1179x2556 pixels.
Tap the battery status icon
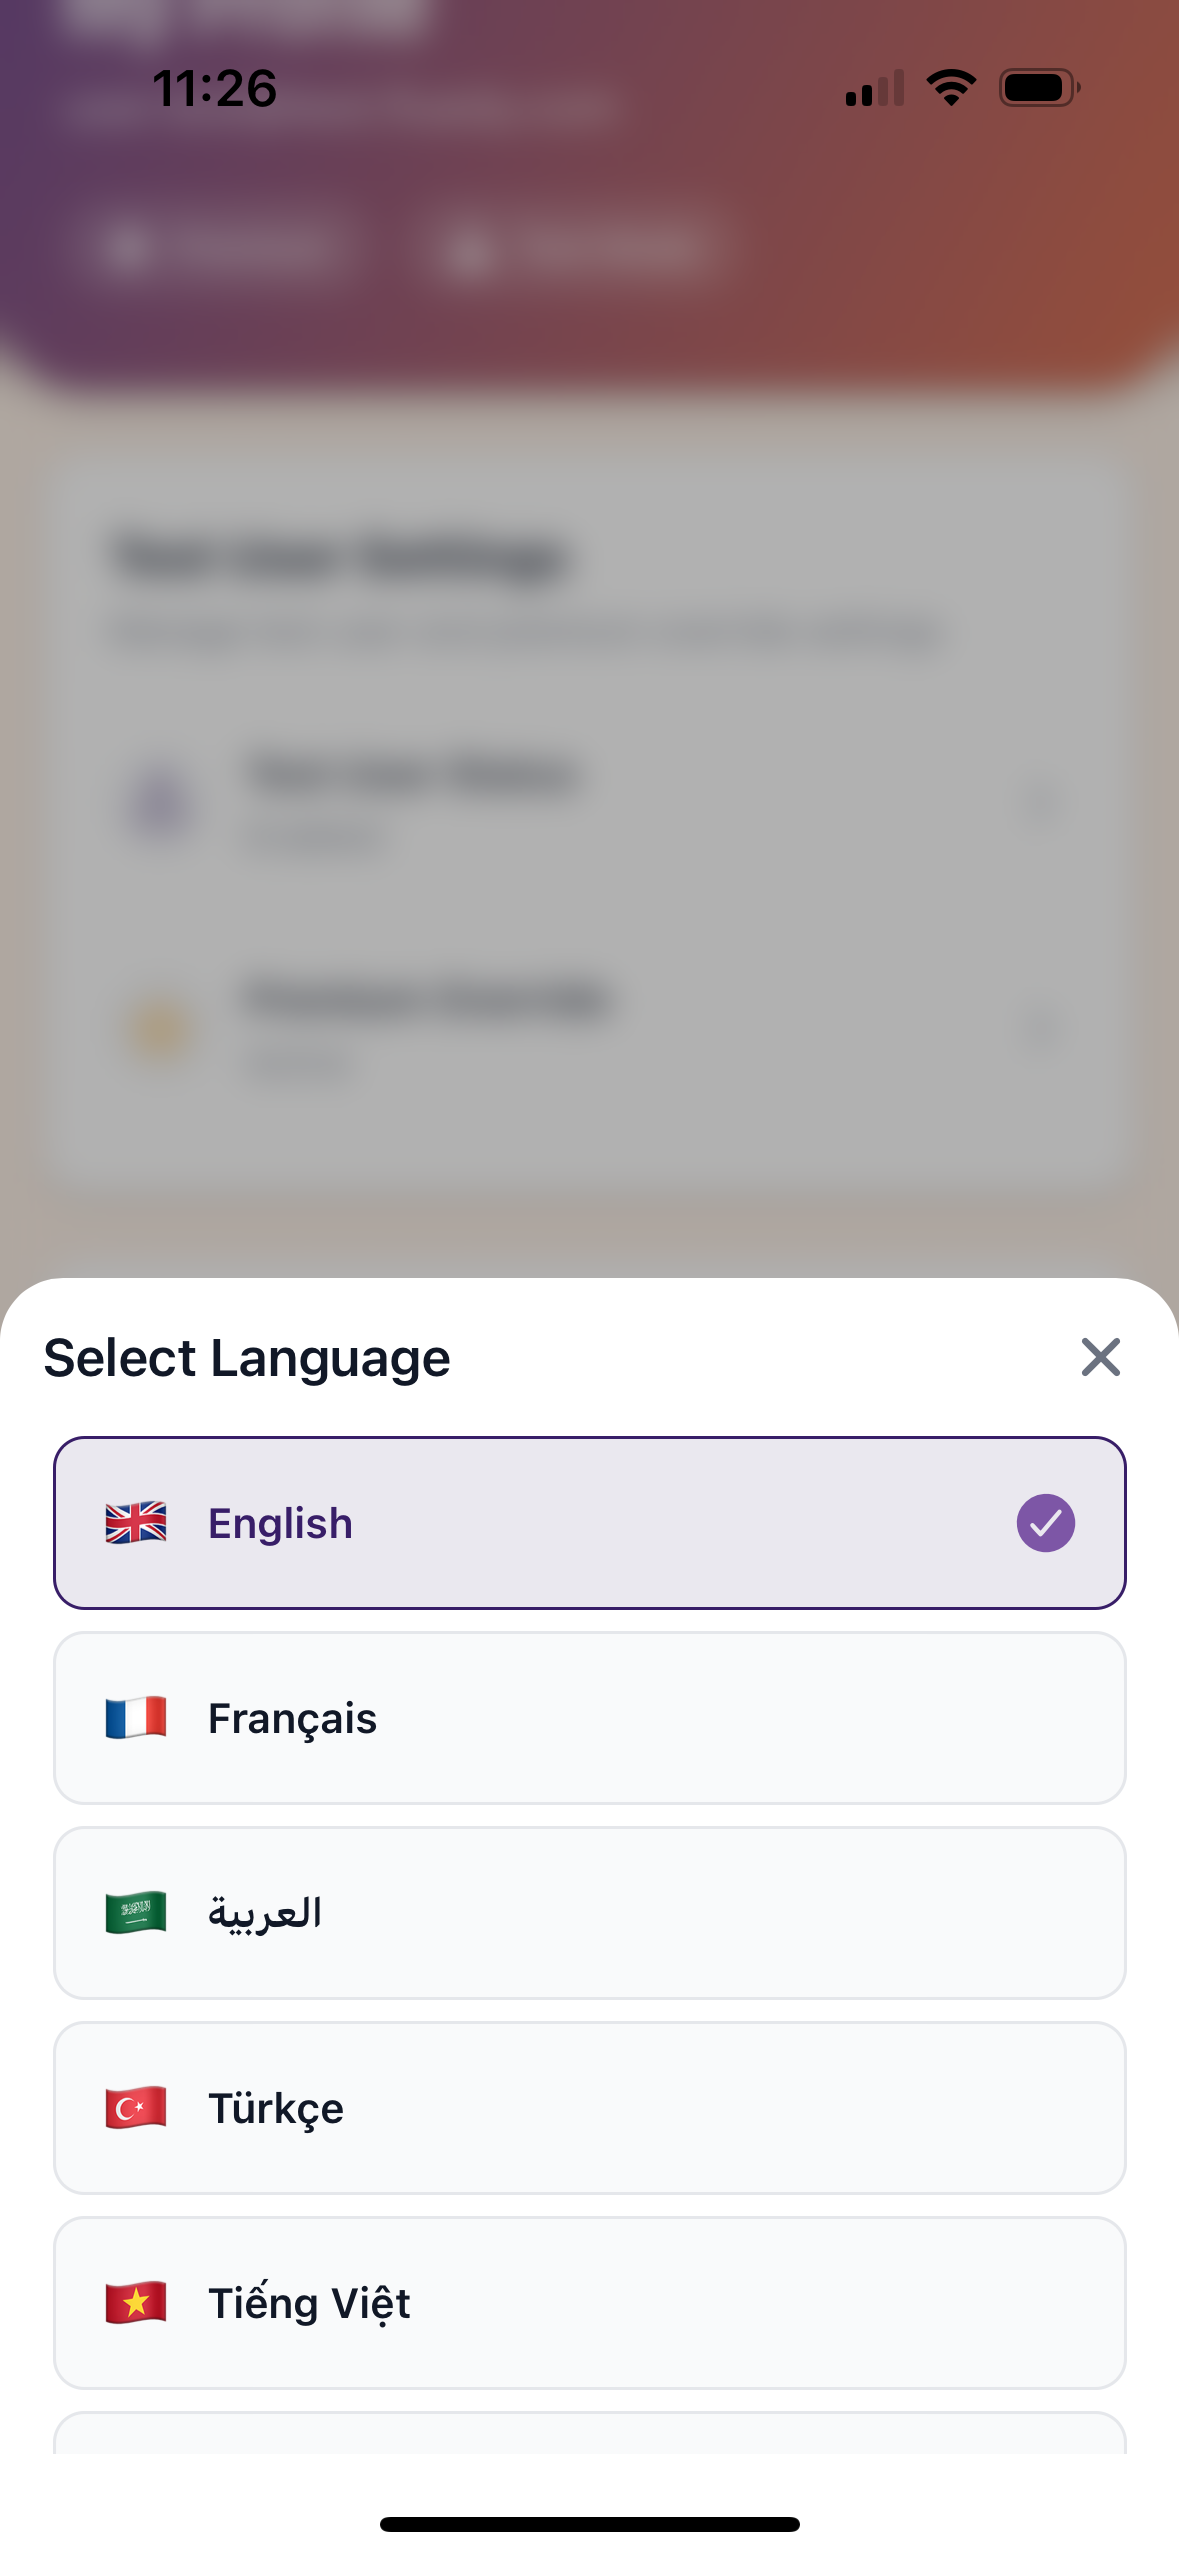(x=1039, y=88)
